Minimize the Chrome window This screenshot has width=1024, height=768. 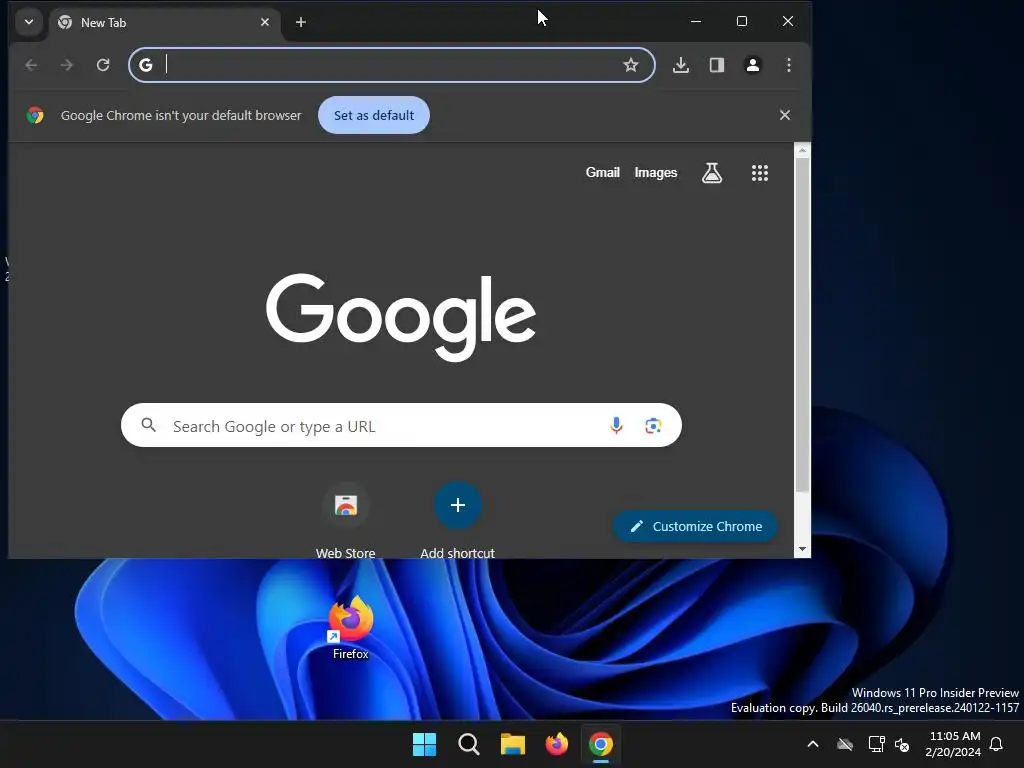pos(696,22)
